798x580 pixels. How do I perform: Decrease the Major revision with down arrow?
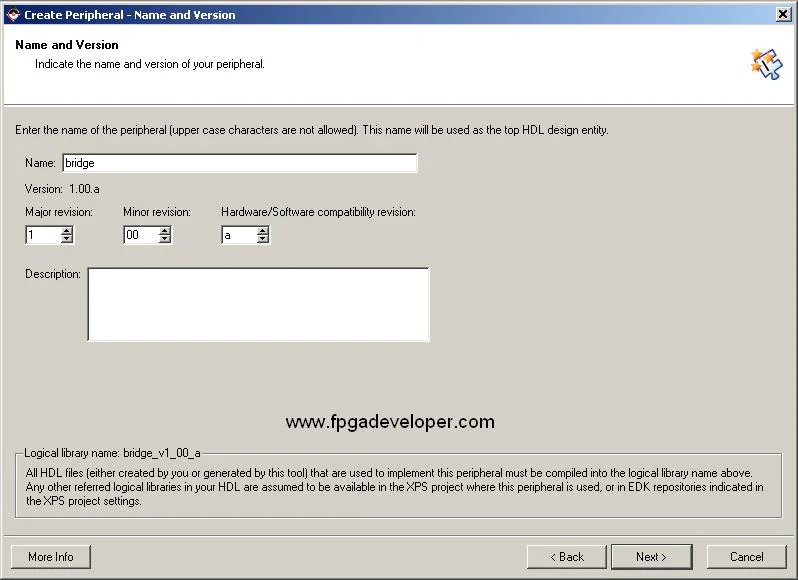tap(67, 240)
